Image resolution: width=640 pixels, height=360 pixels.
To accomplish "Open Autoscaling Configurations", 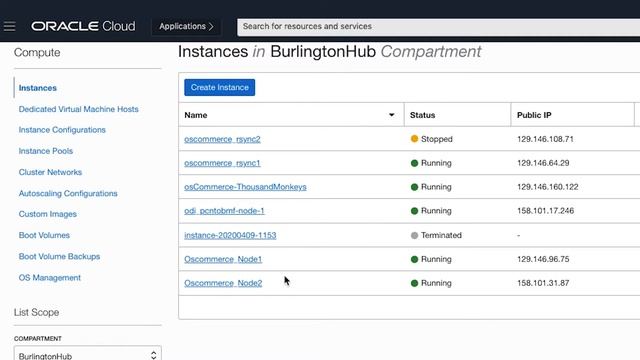I will [x=68, y=193].
